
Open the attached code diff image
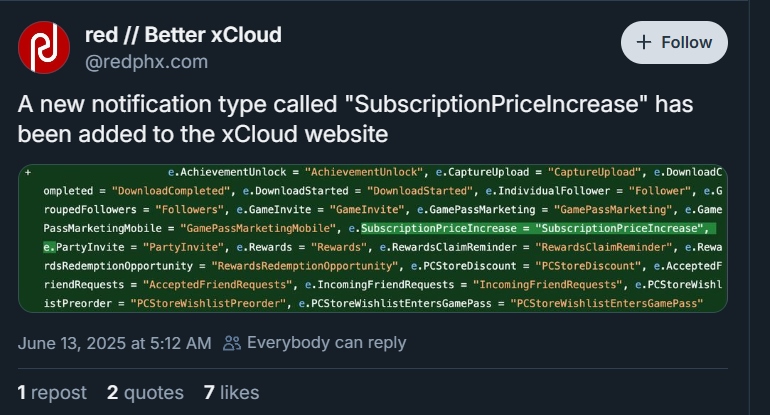coord(373,238)
